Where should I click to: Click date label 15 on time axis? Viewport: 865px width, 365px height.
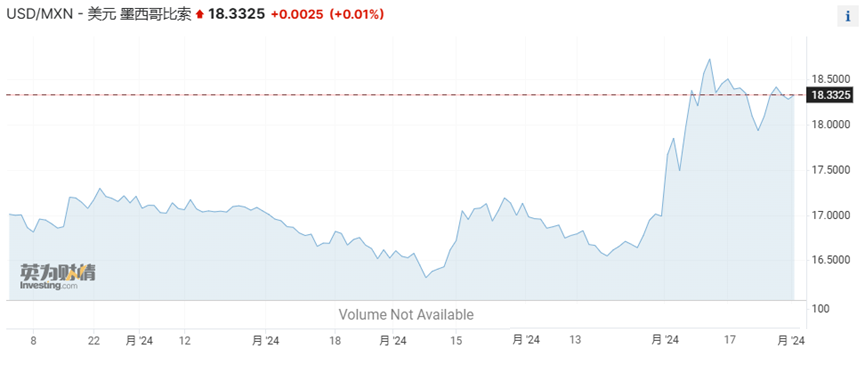(456, 341)
